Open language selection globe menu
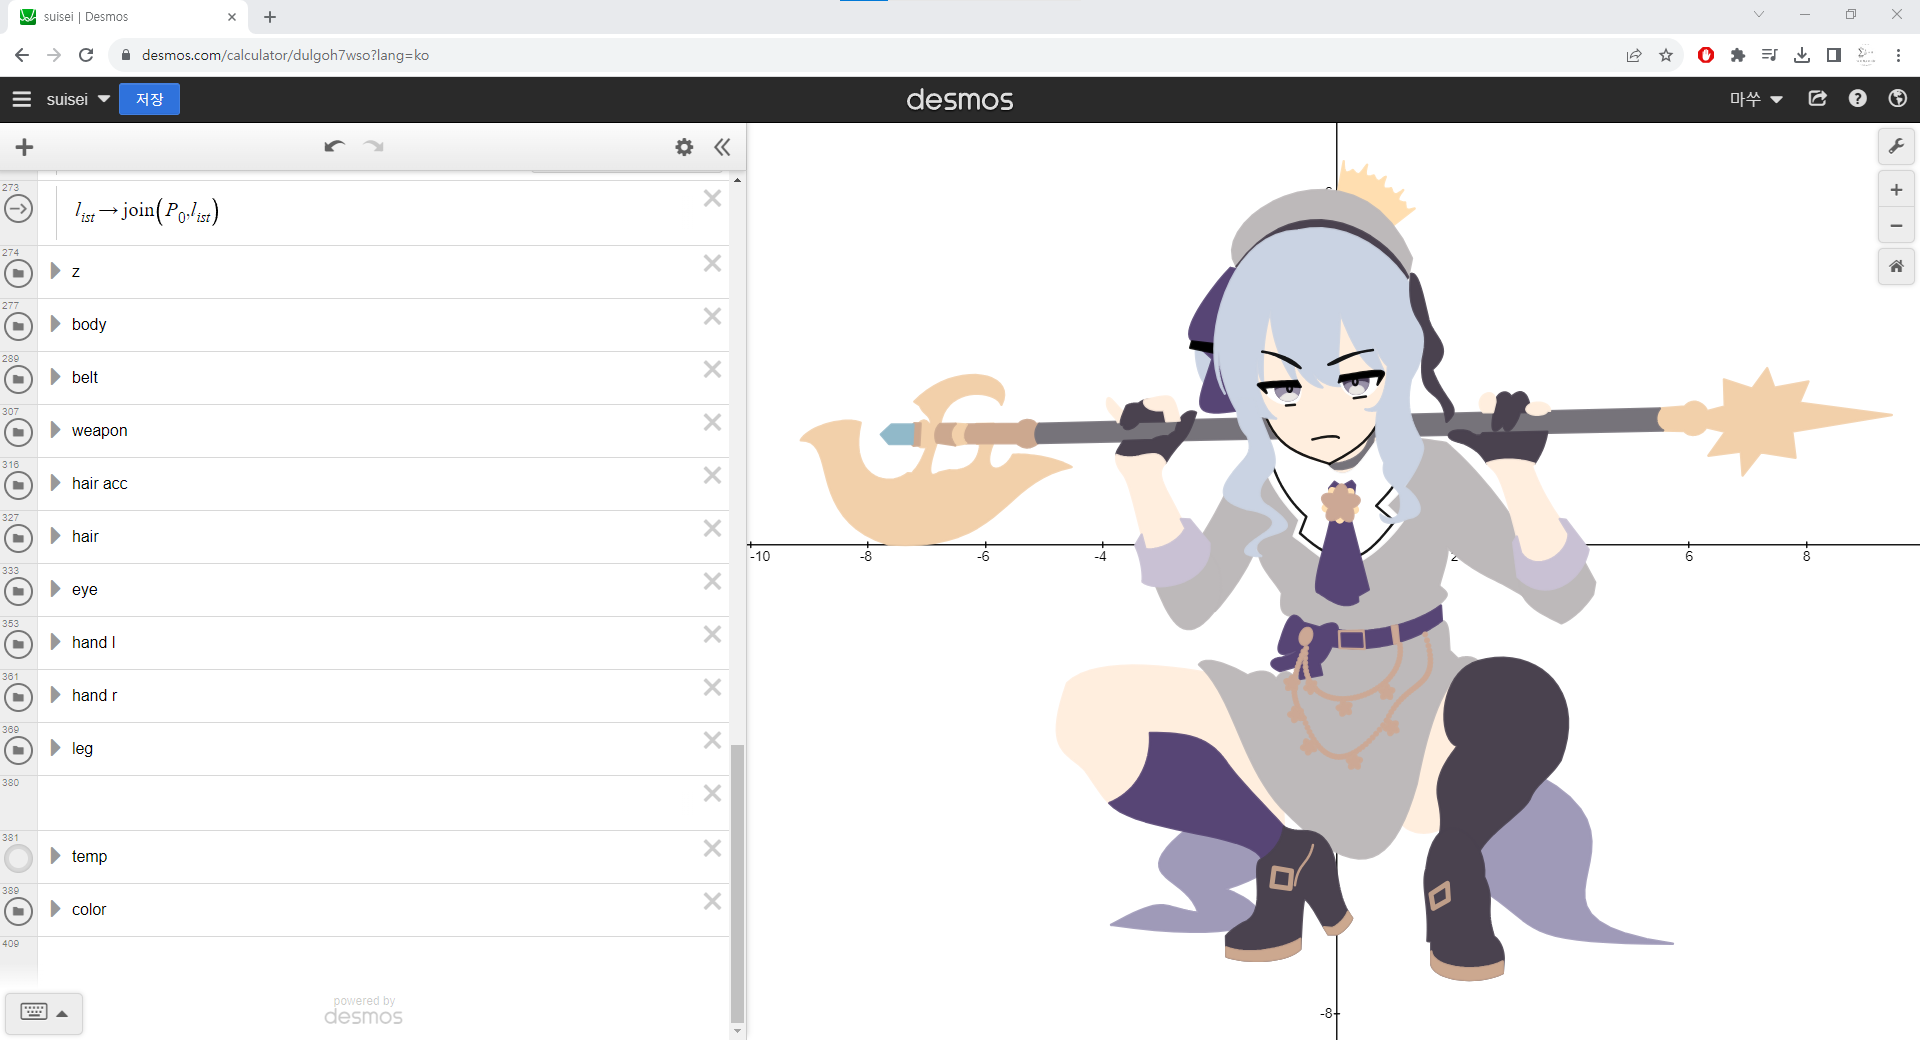The width and height of the screenshot is (1920, 1040). [x=1898, y=99]
